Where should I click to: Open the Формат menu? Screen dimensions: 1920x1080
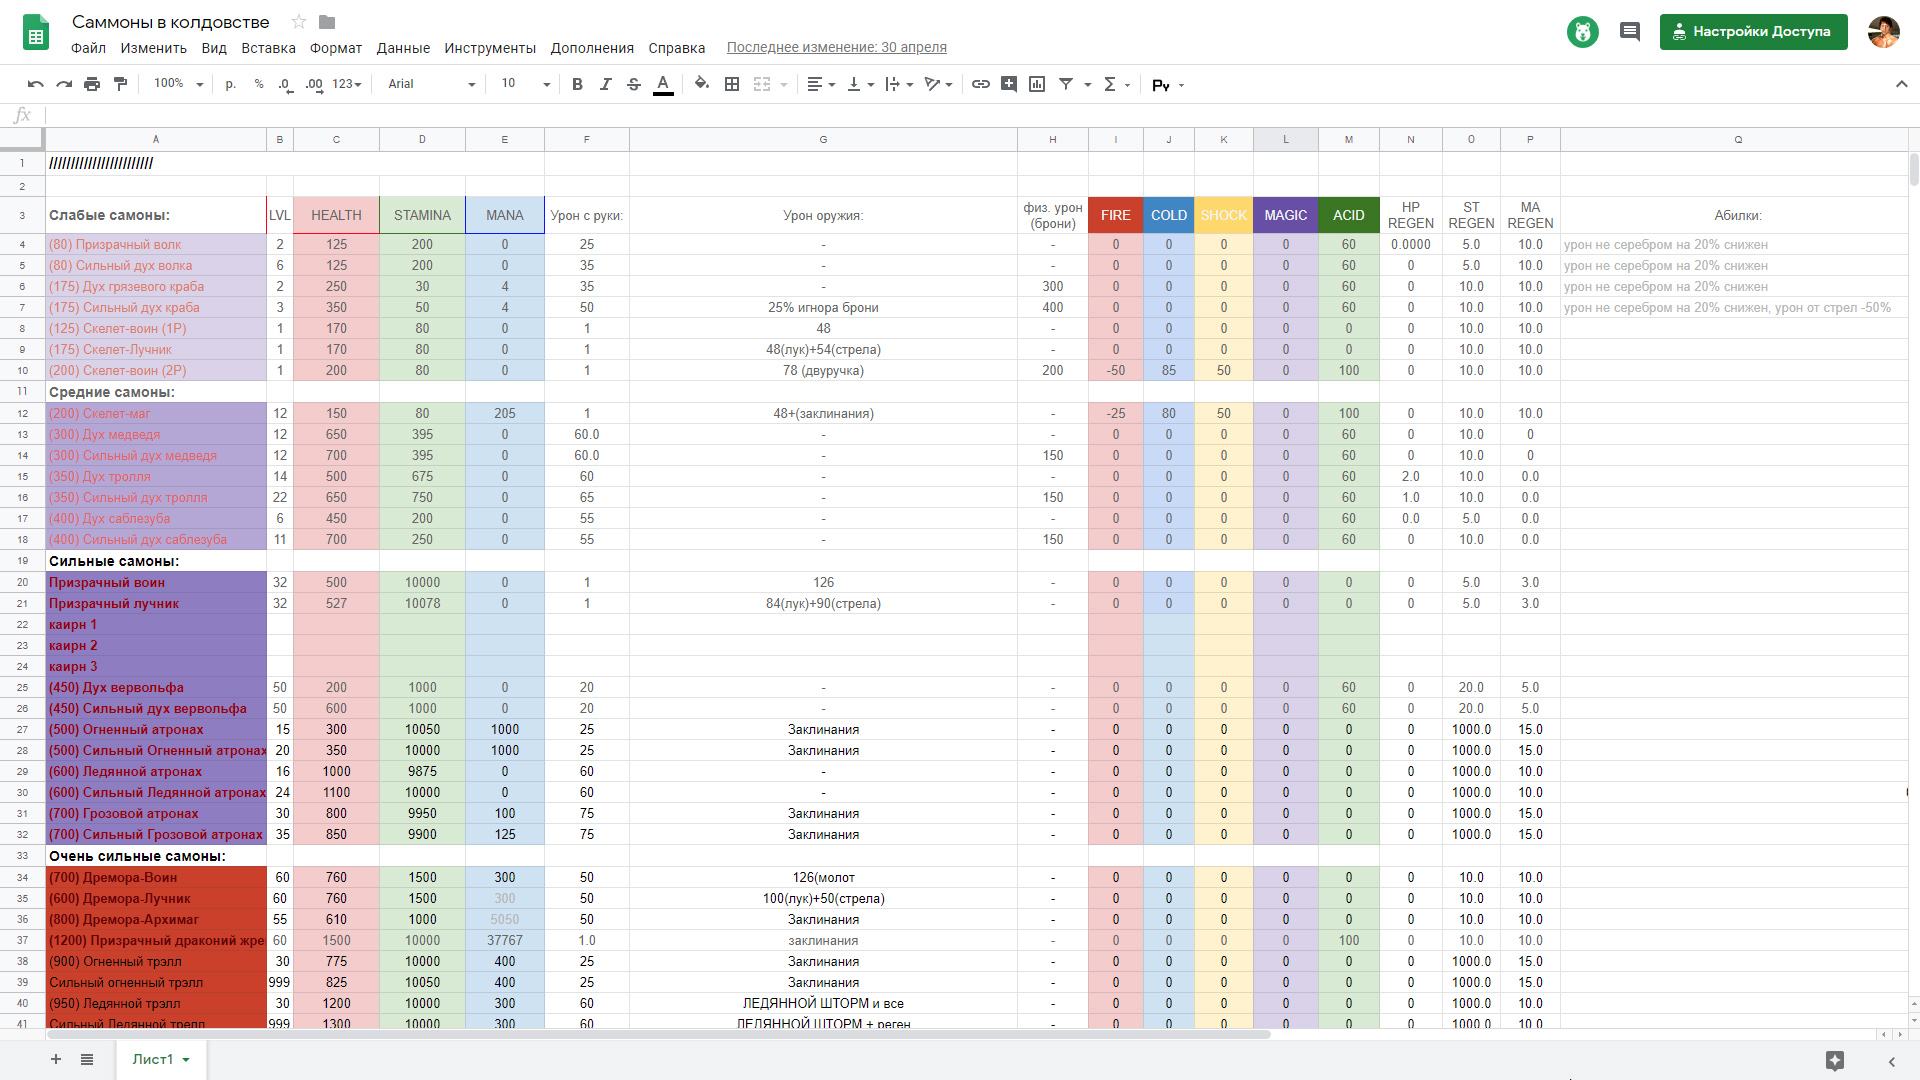point(335,48)
